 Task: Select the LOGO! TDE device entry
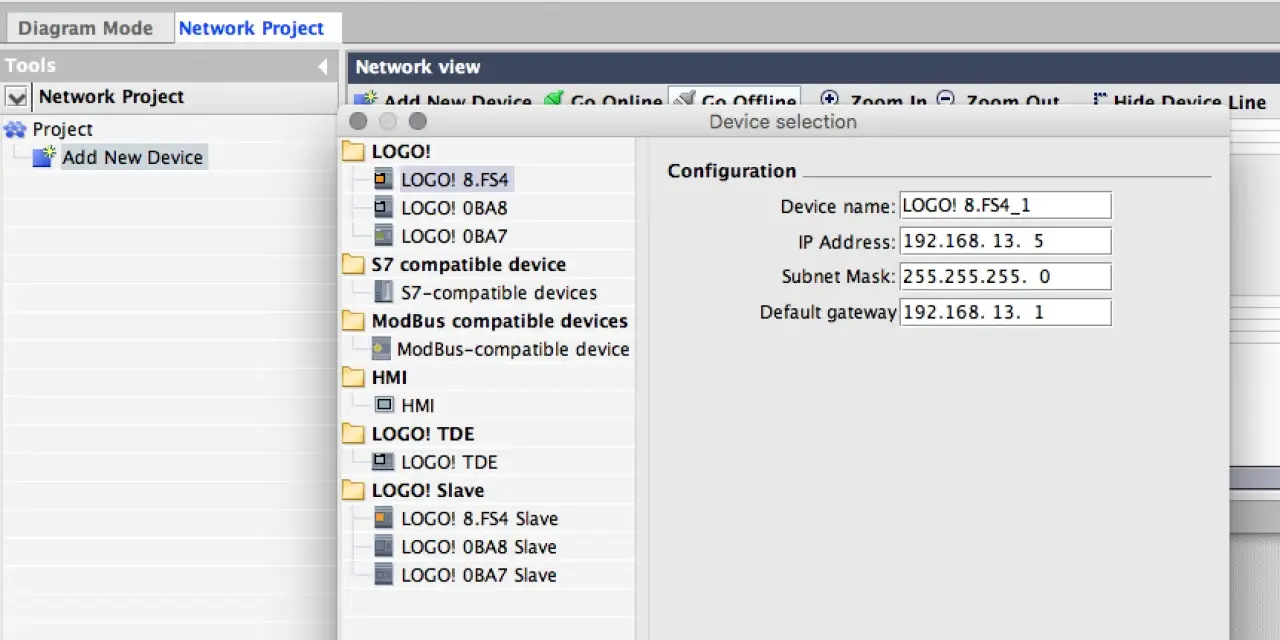click(x=449, y=462)
